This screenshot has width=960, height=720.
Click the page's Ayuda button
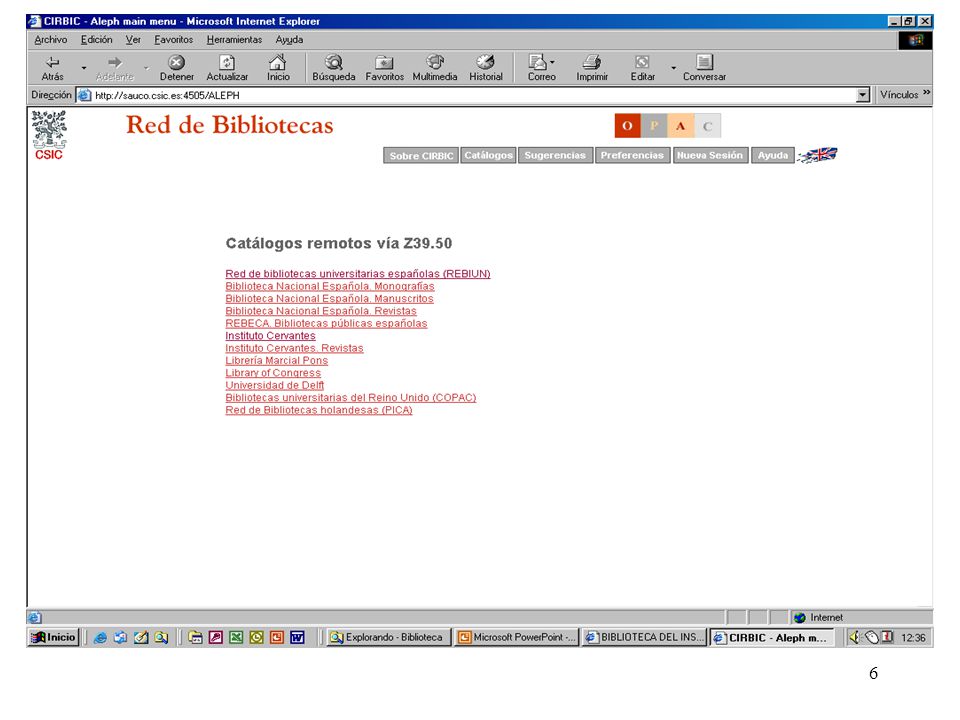(773, 156)
